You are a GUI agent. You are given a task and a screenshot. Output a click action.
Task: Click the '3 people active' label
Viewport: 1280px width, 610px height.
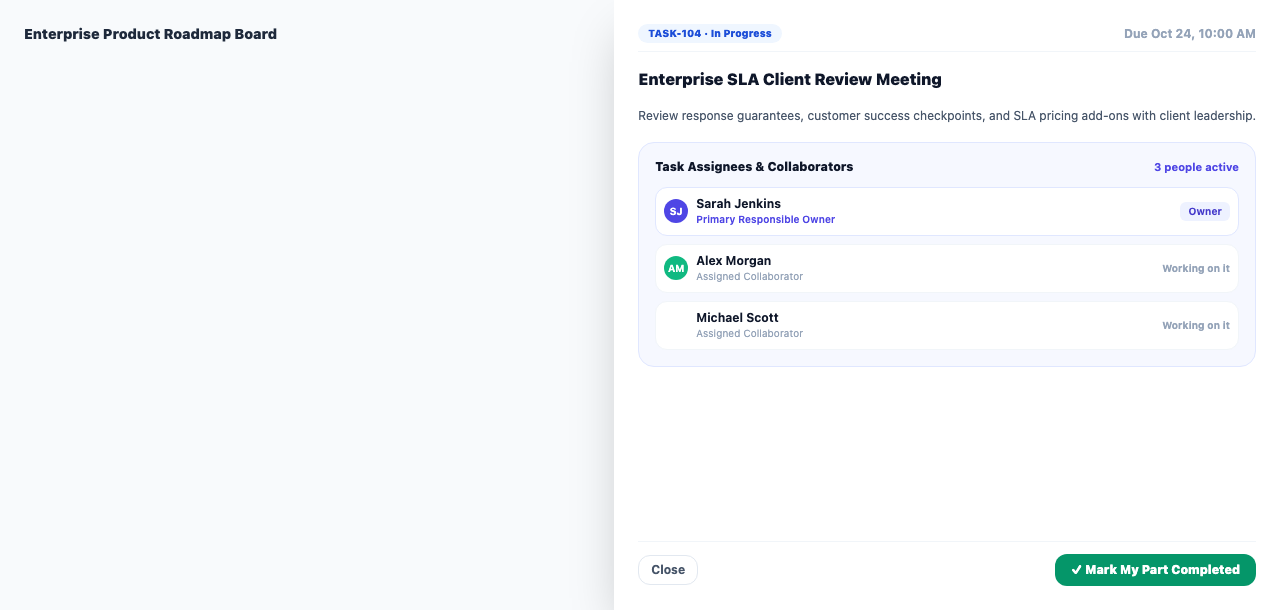1196,167
